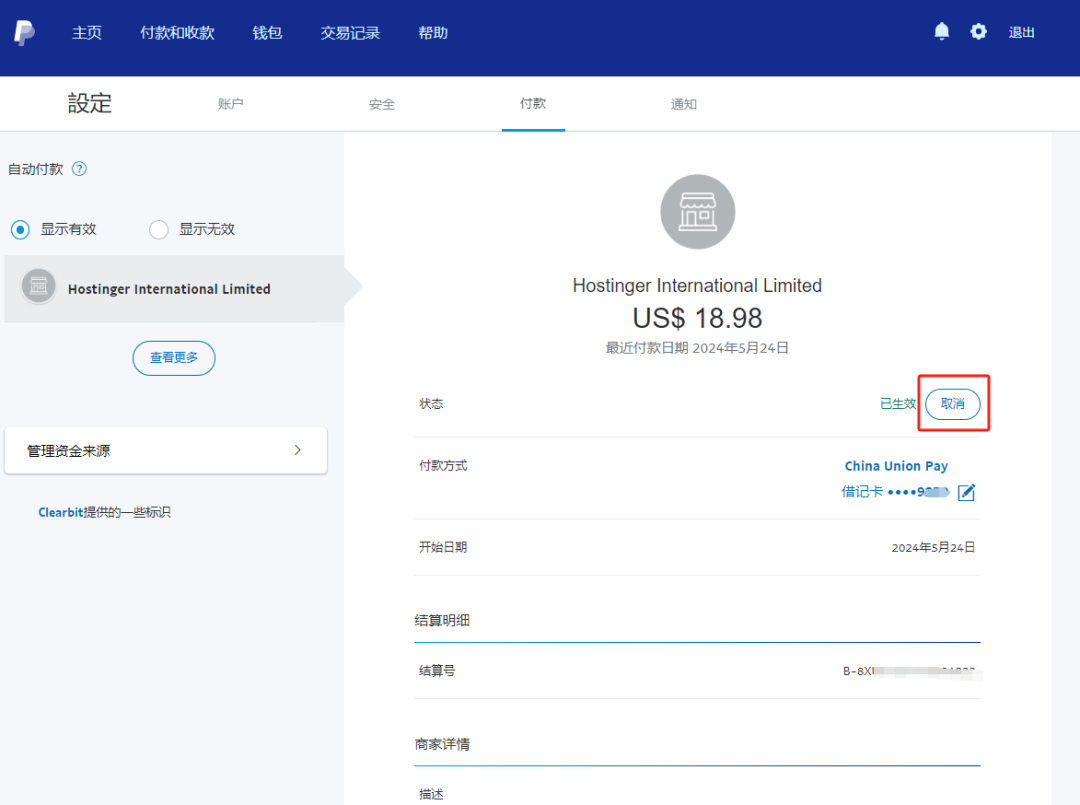This screenshot has height=805, width=1080.
Task: Click the 查看更多 button
Action: (x=174, y=358)
